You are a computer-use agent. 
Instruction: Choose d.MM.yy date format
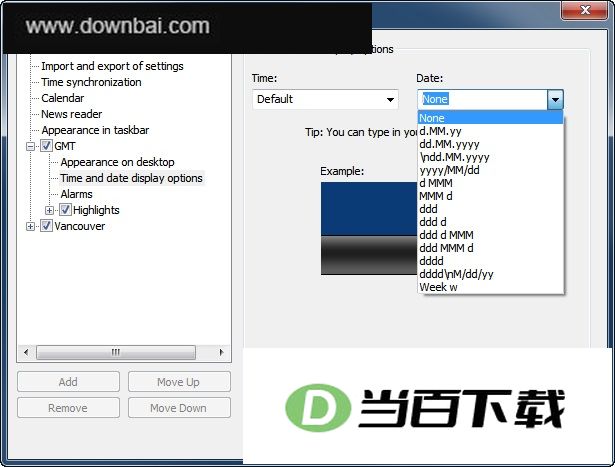point(491,131)
